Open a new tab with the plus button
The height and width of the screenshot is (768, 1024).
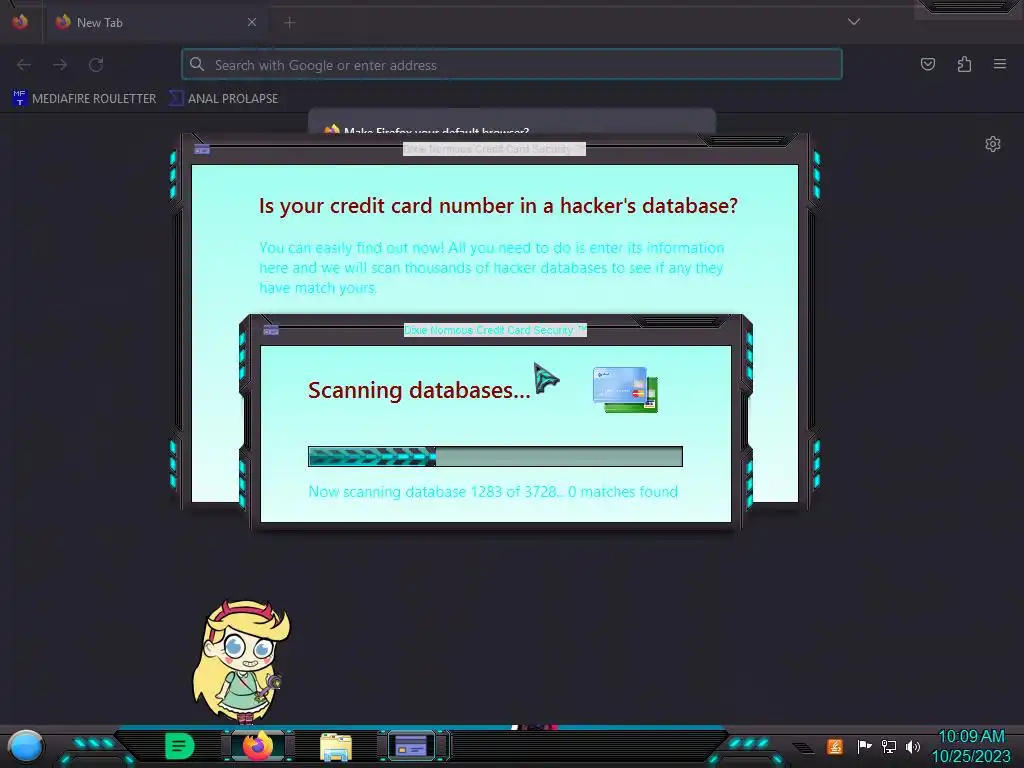(290, 23)
